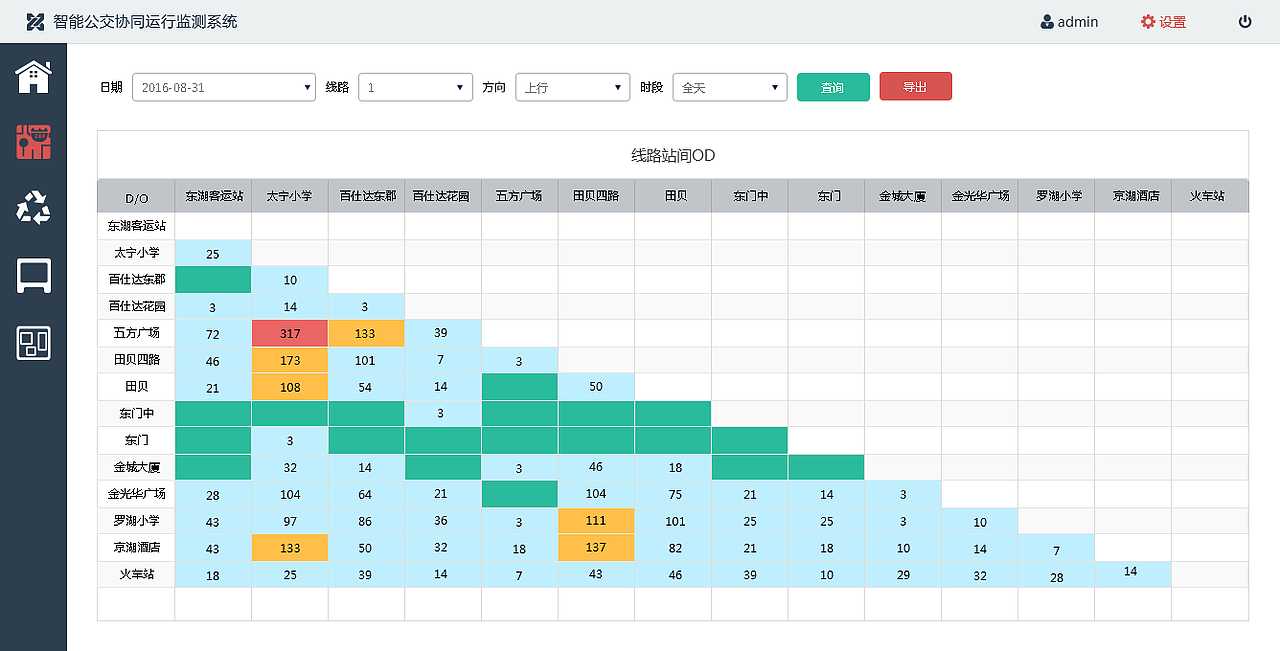The height and width of the screenshot is (651, 1280).
Task: Click the power logout icon
Action: pos(1245,22)
